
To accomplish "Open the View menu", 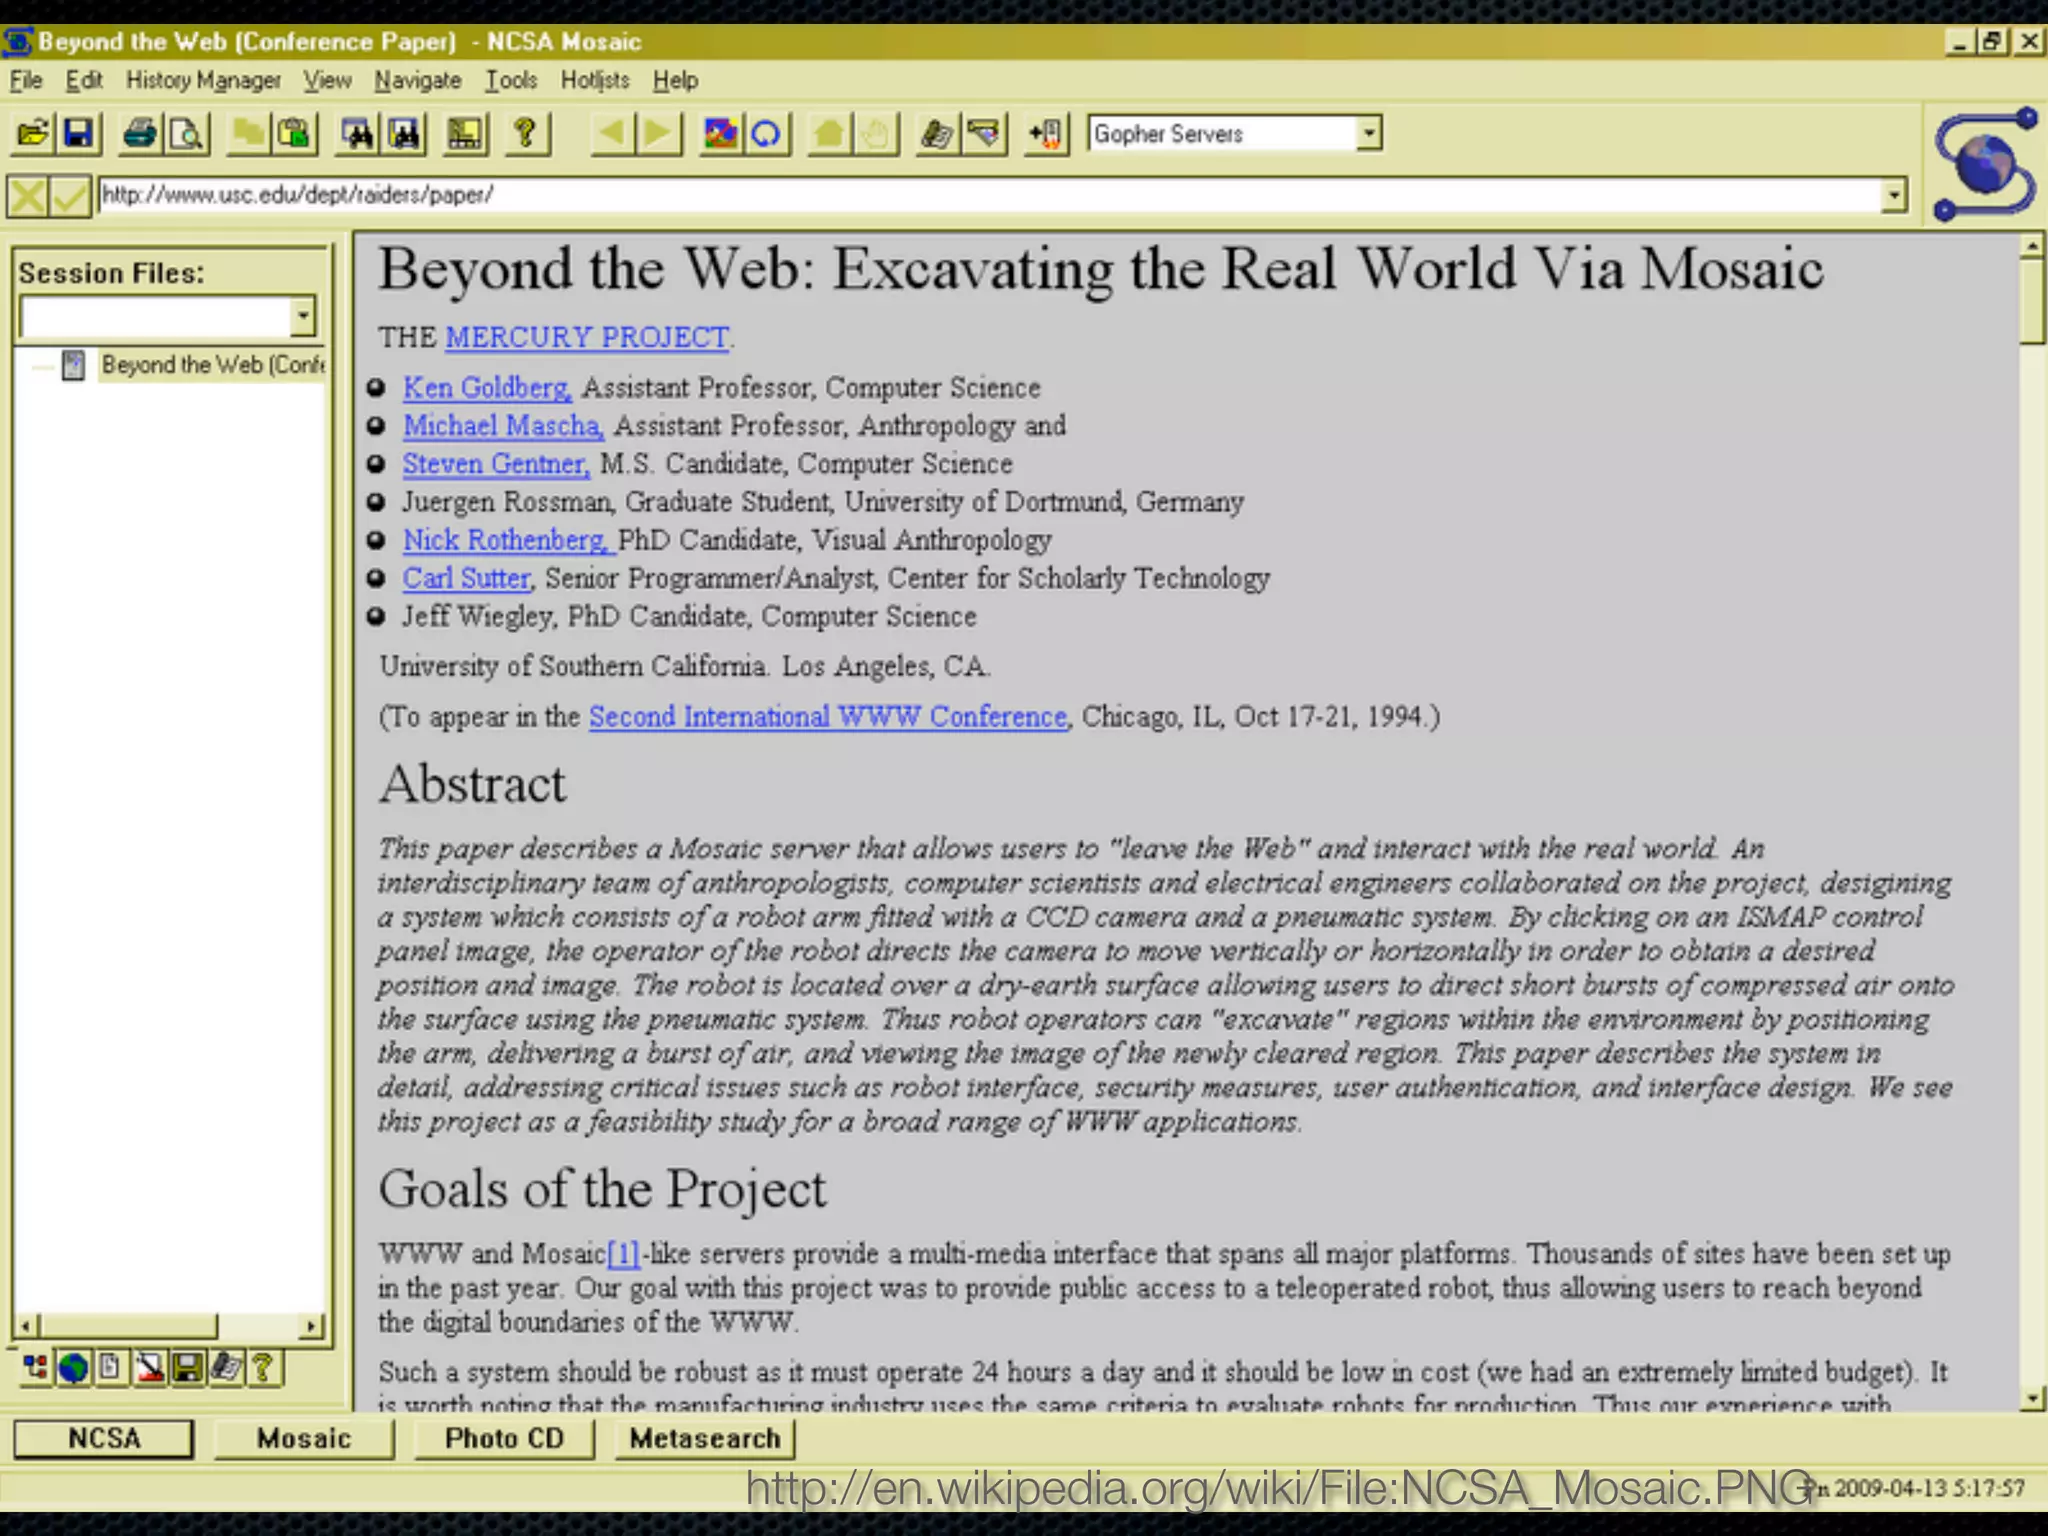I will tap(328, 80).
